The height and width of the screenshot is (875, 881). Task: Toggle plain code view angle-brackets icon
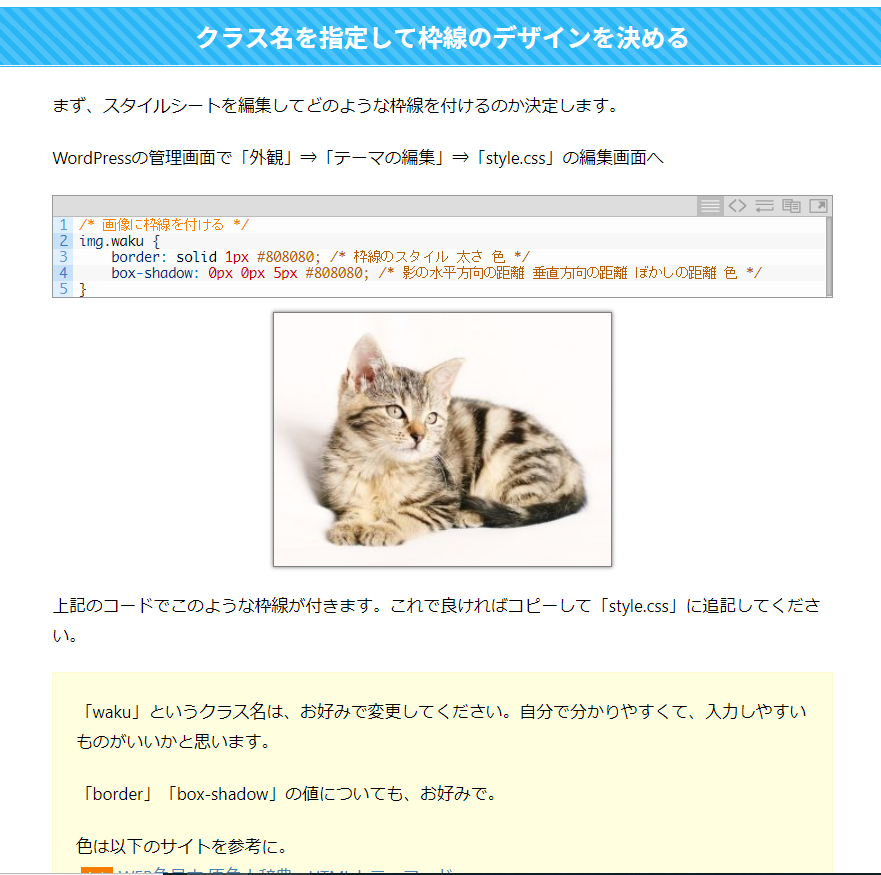coord(737,206)
